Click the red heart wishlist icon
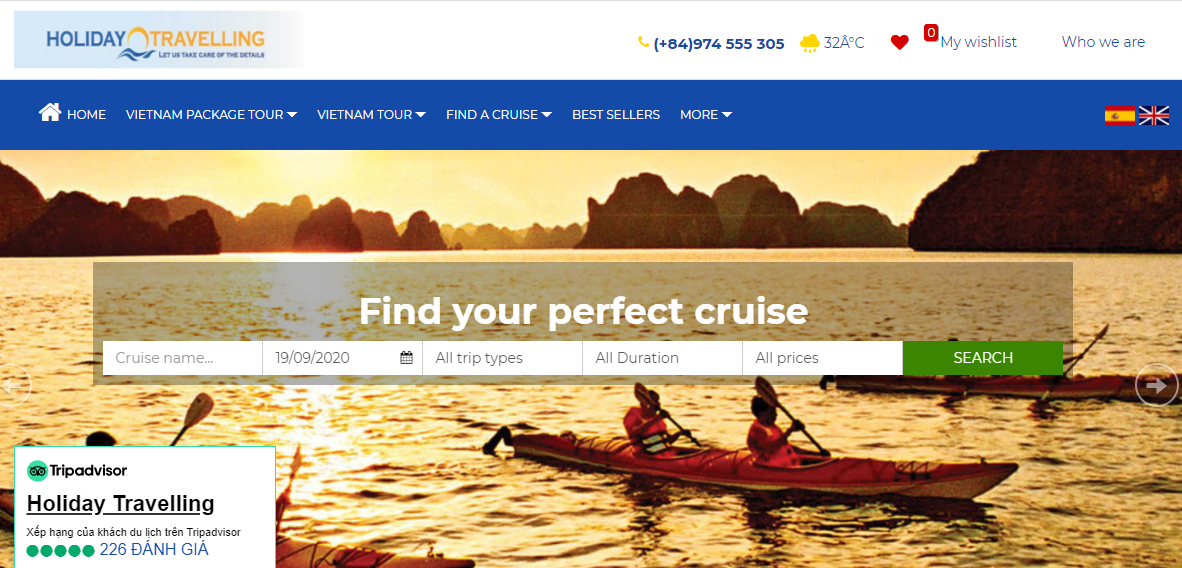1182x568 pixels. (899, 43)
